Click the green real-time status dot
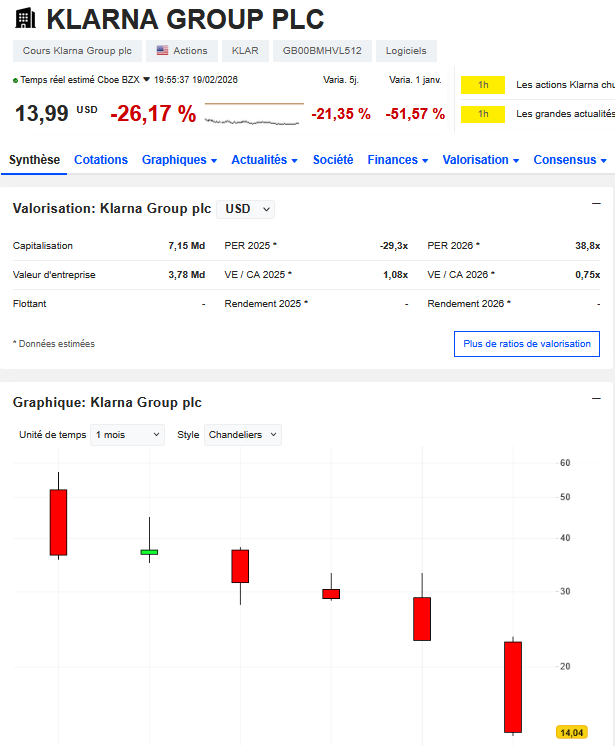This screenshot has width=615, height=746. [16, 80]
